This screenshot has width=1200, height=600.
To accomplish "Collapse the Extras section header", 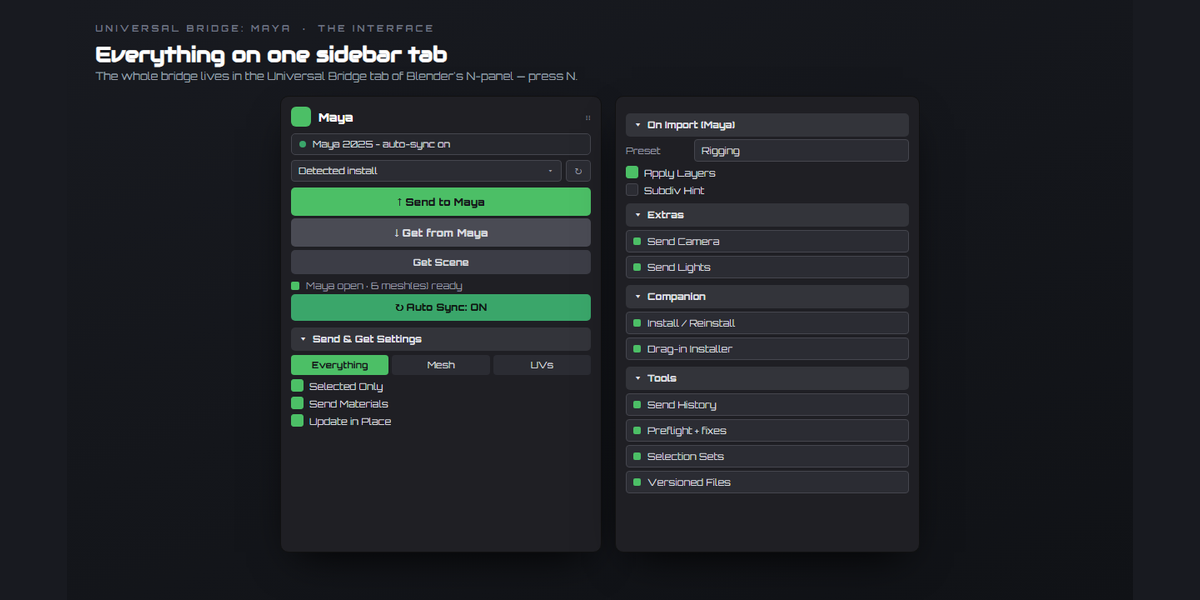I will coord(767,215).
